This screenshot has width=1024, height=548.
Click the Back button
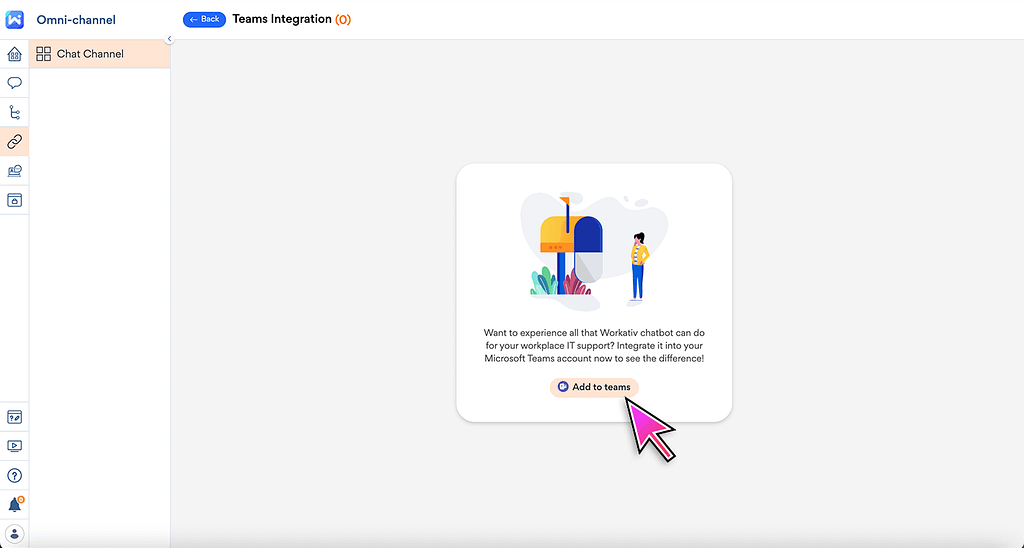click(x=204, y=20)
